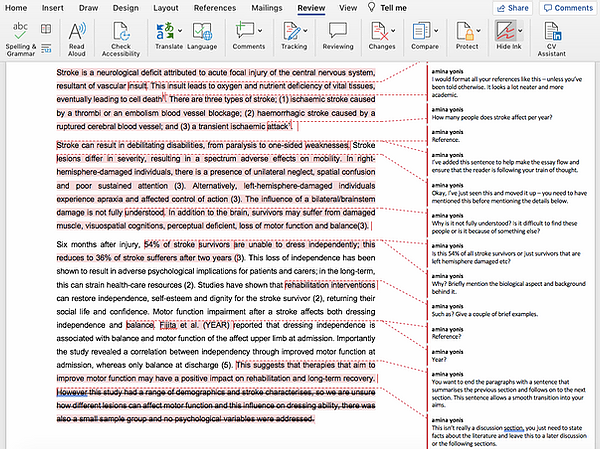This screenshot has width=600, height=449.
Task: Select comment 'I've added this sentence to help'
Action: [x=505, y=162]
